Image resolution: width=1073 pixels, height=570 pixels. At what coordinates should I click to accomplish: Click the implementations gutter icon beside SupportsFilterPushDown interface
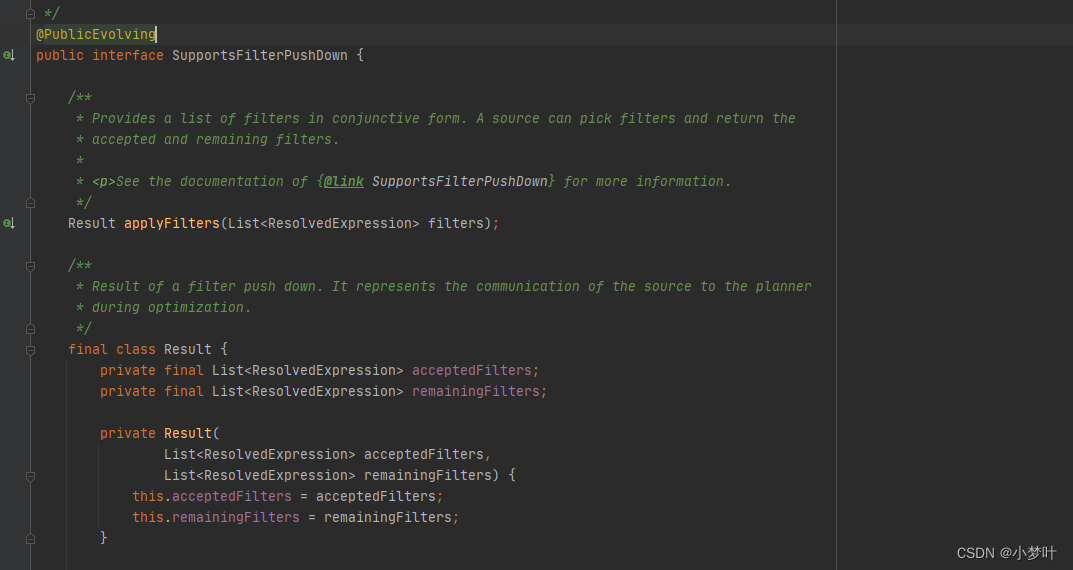tap(9, 55)
